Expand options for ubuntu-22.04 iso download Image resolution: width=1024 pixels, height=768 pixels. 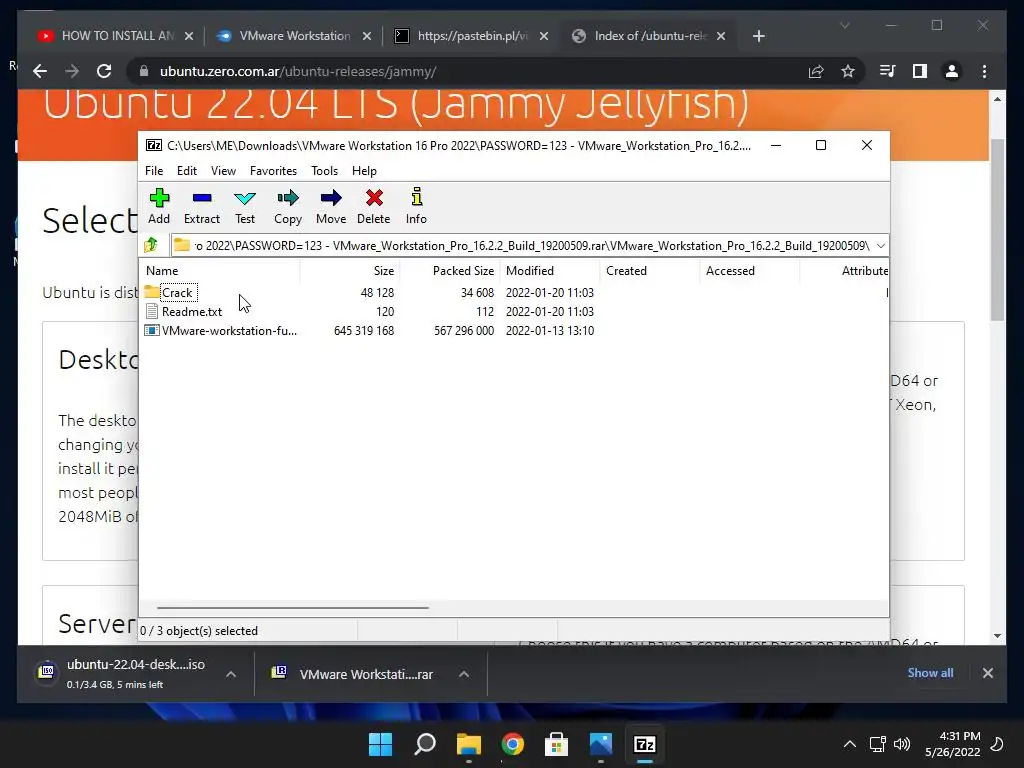pyautogui.click(x=231, y=674)
